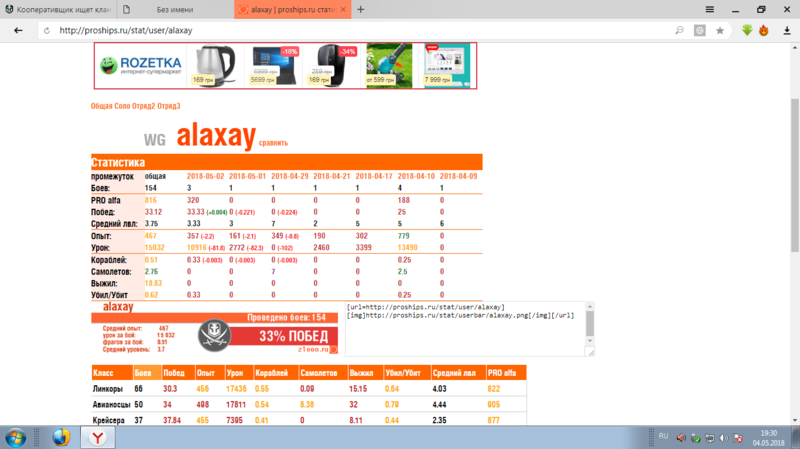The image size is (800, 449).
Task: Bookmark page with the star icon
Action: click(720, 31)
